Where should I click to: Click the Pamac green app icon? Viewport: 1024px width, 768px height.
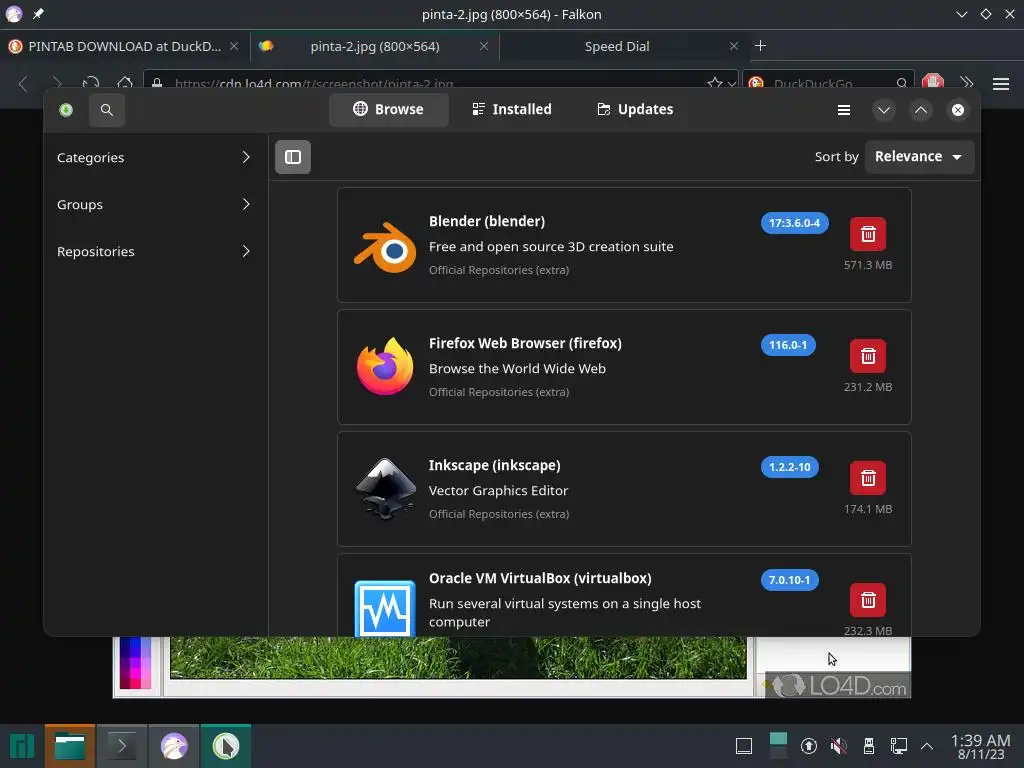coord(66,110)
